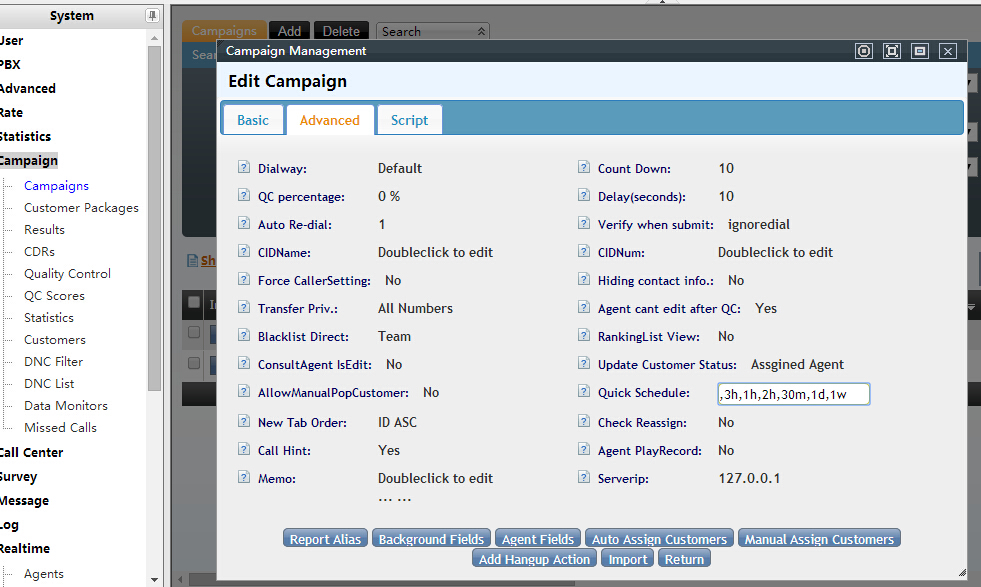Collapse the Campaign sidebar section
Viewport: 981px width, 587px height.
28,160
